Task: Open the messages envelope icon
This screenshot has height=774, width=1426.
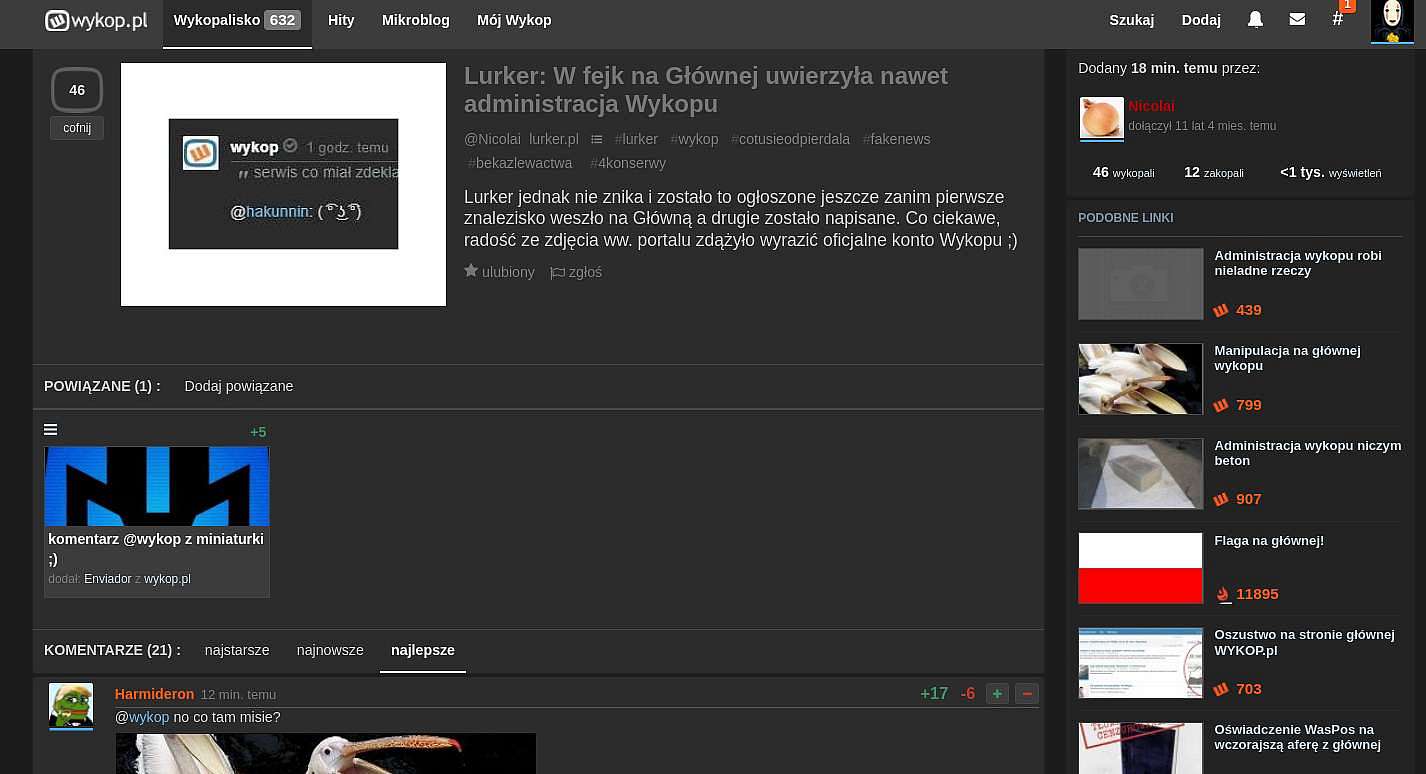Action: click(x=1297, y=20)
